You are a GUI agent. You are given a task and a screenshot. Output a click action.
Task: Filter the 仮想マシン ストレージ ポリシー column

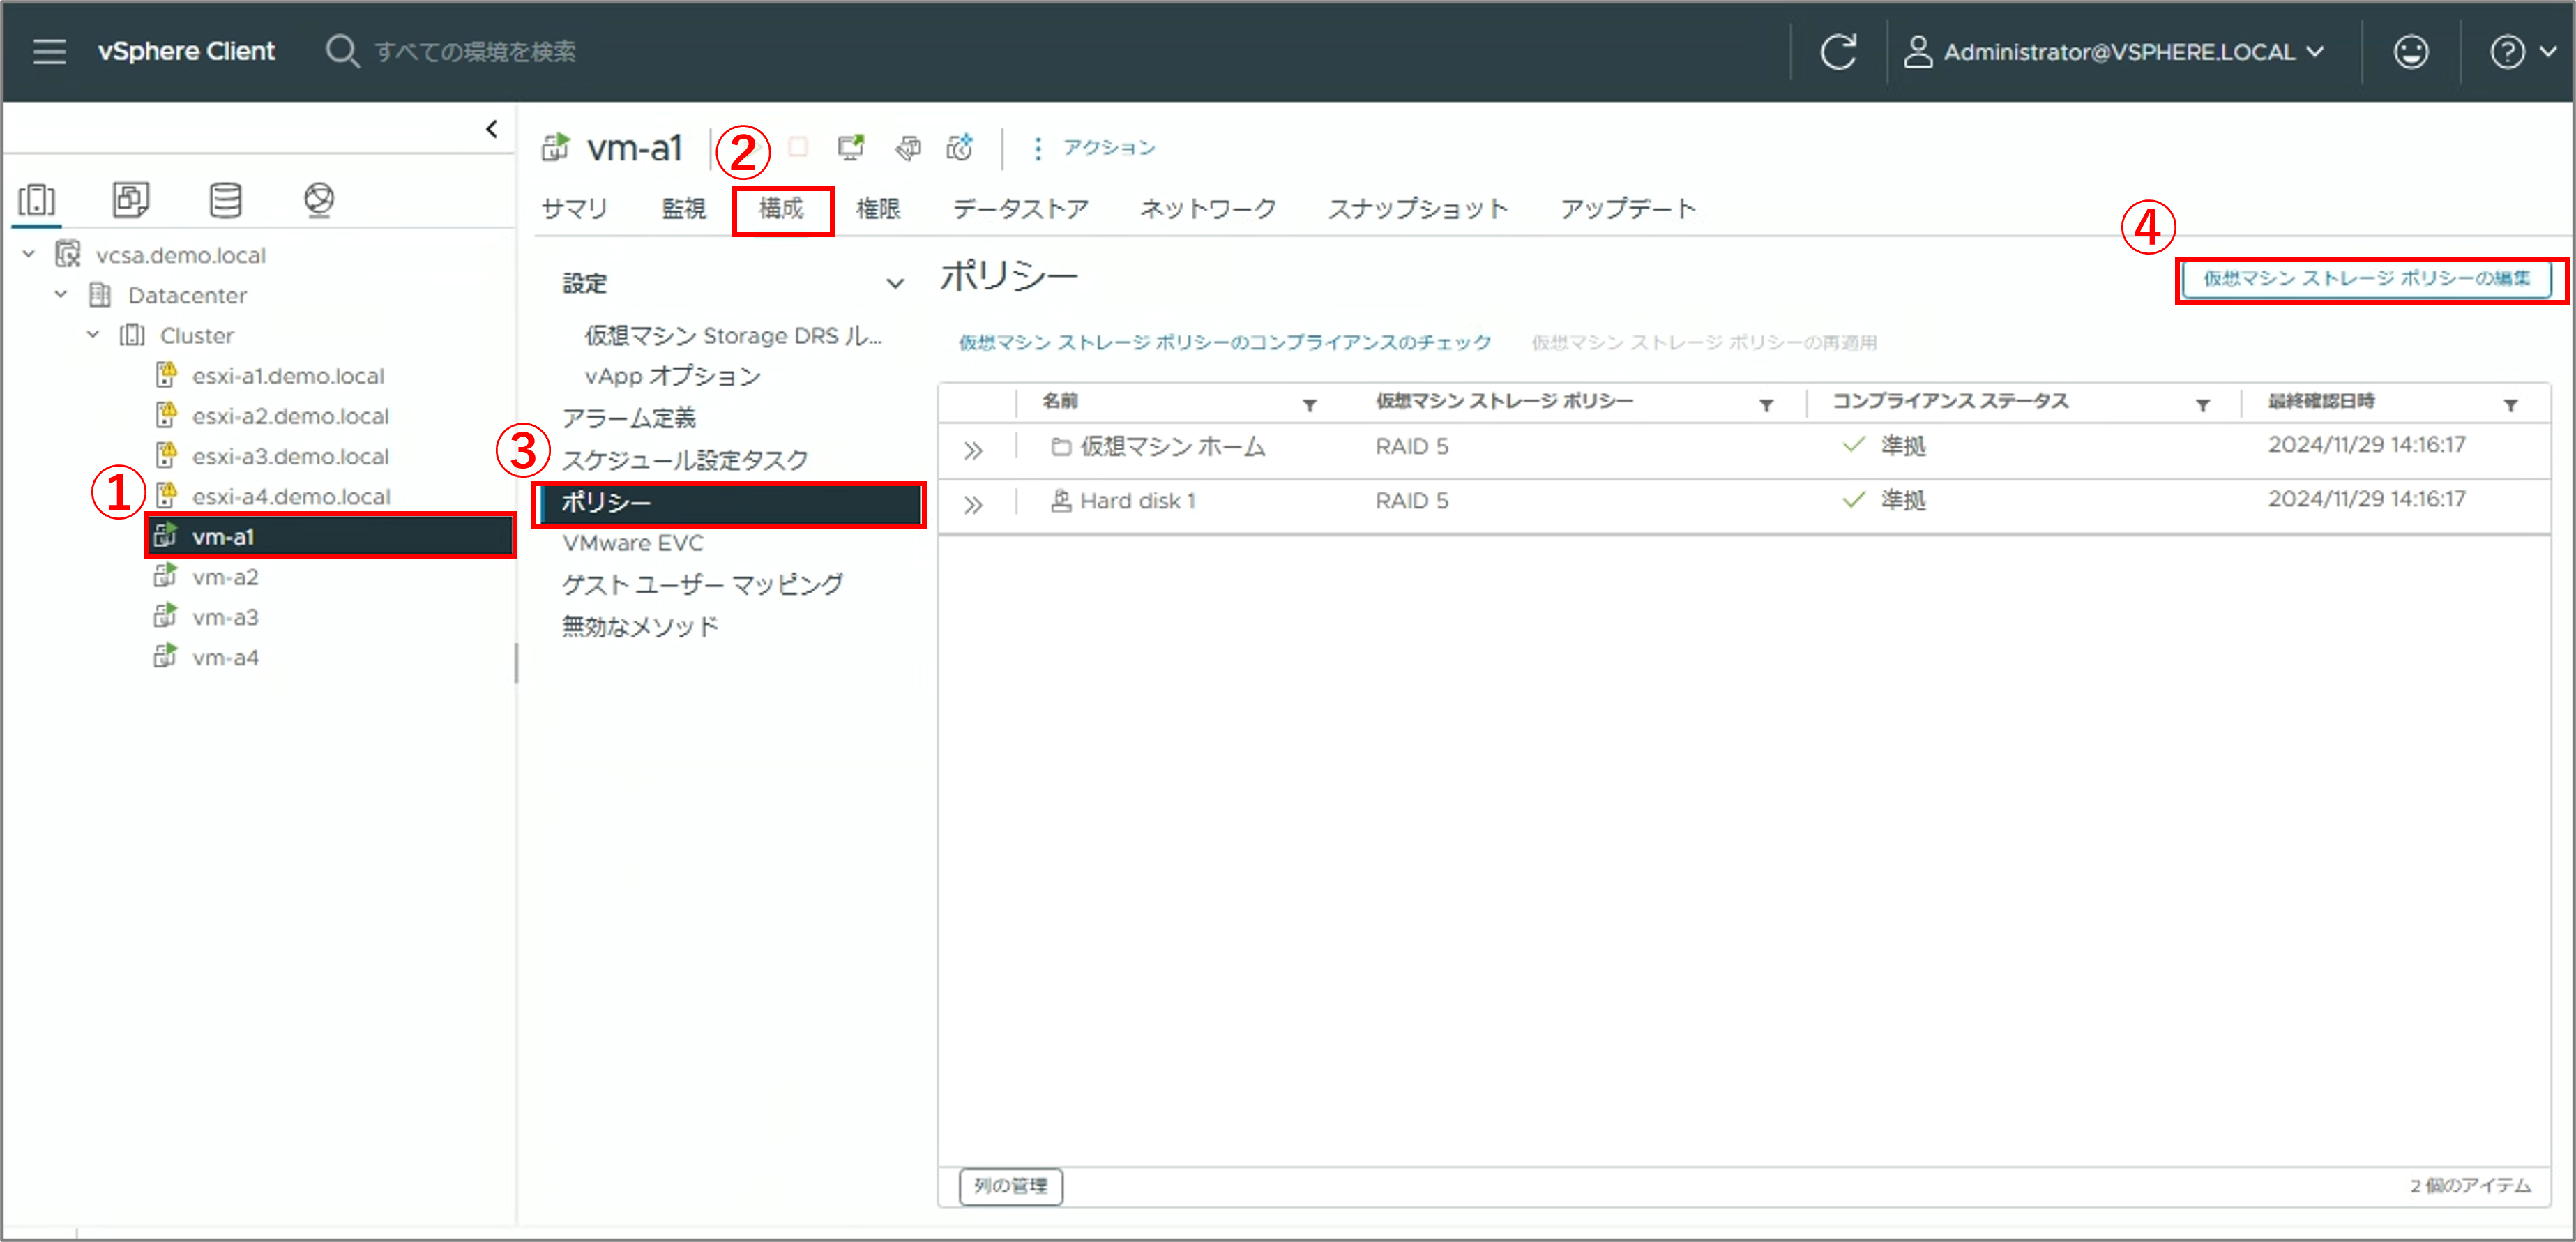pos(1766,404)
